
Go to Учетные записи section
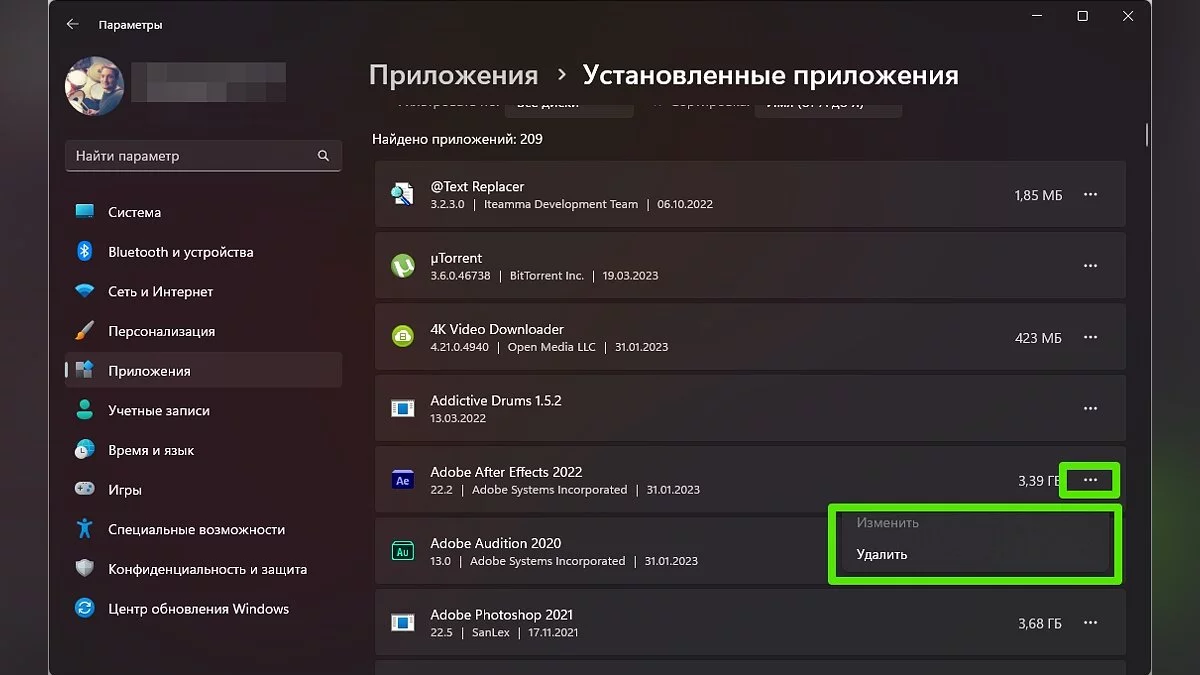158,411
